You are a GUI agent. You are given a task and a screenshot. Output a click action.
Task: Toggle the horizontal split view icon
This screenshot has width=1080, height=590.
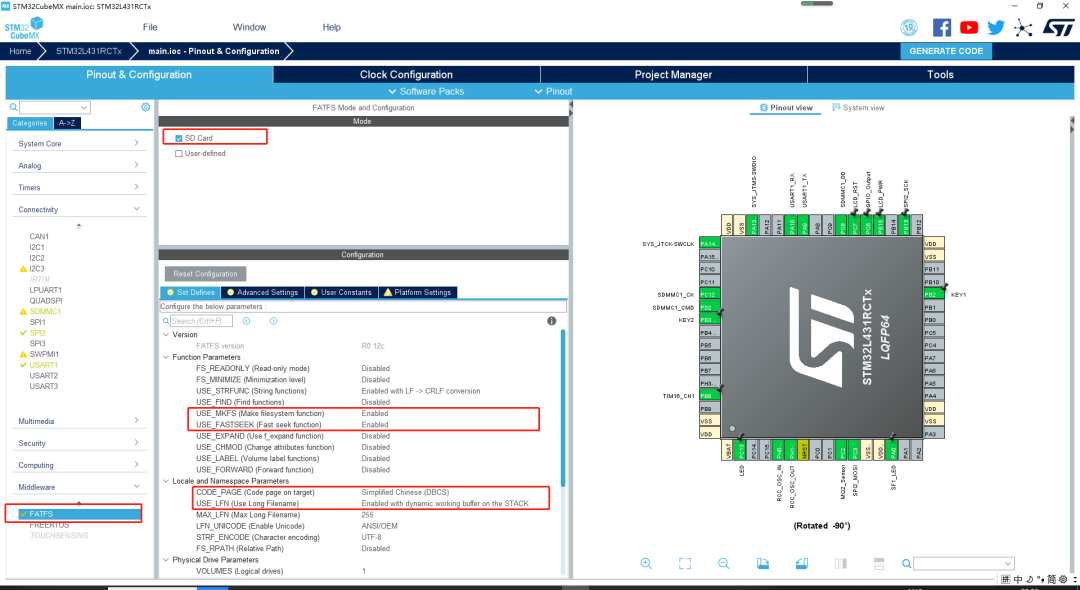879,563
